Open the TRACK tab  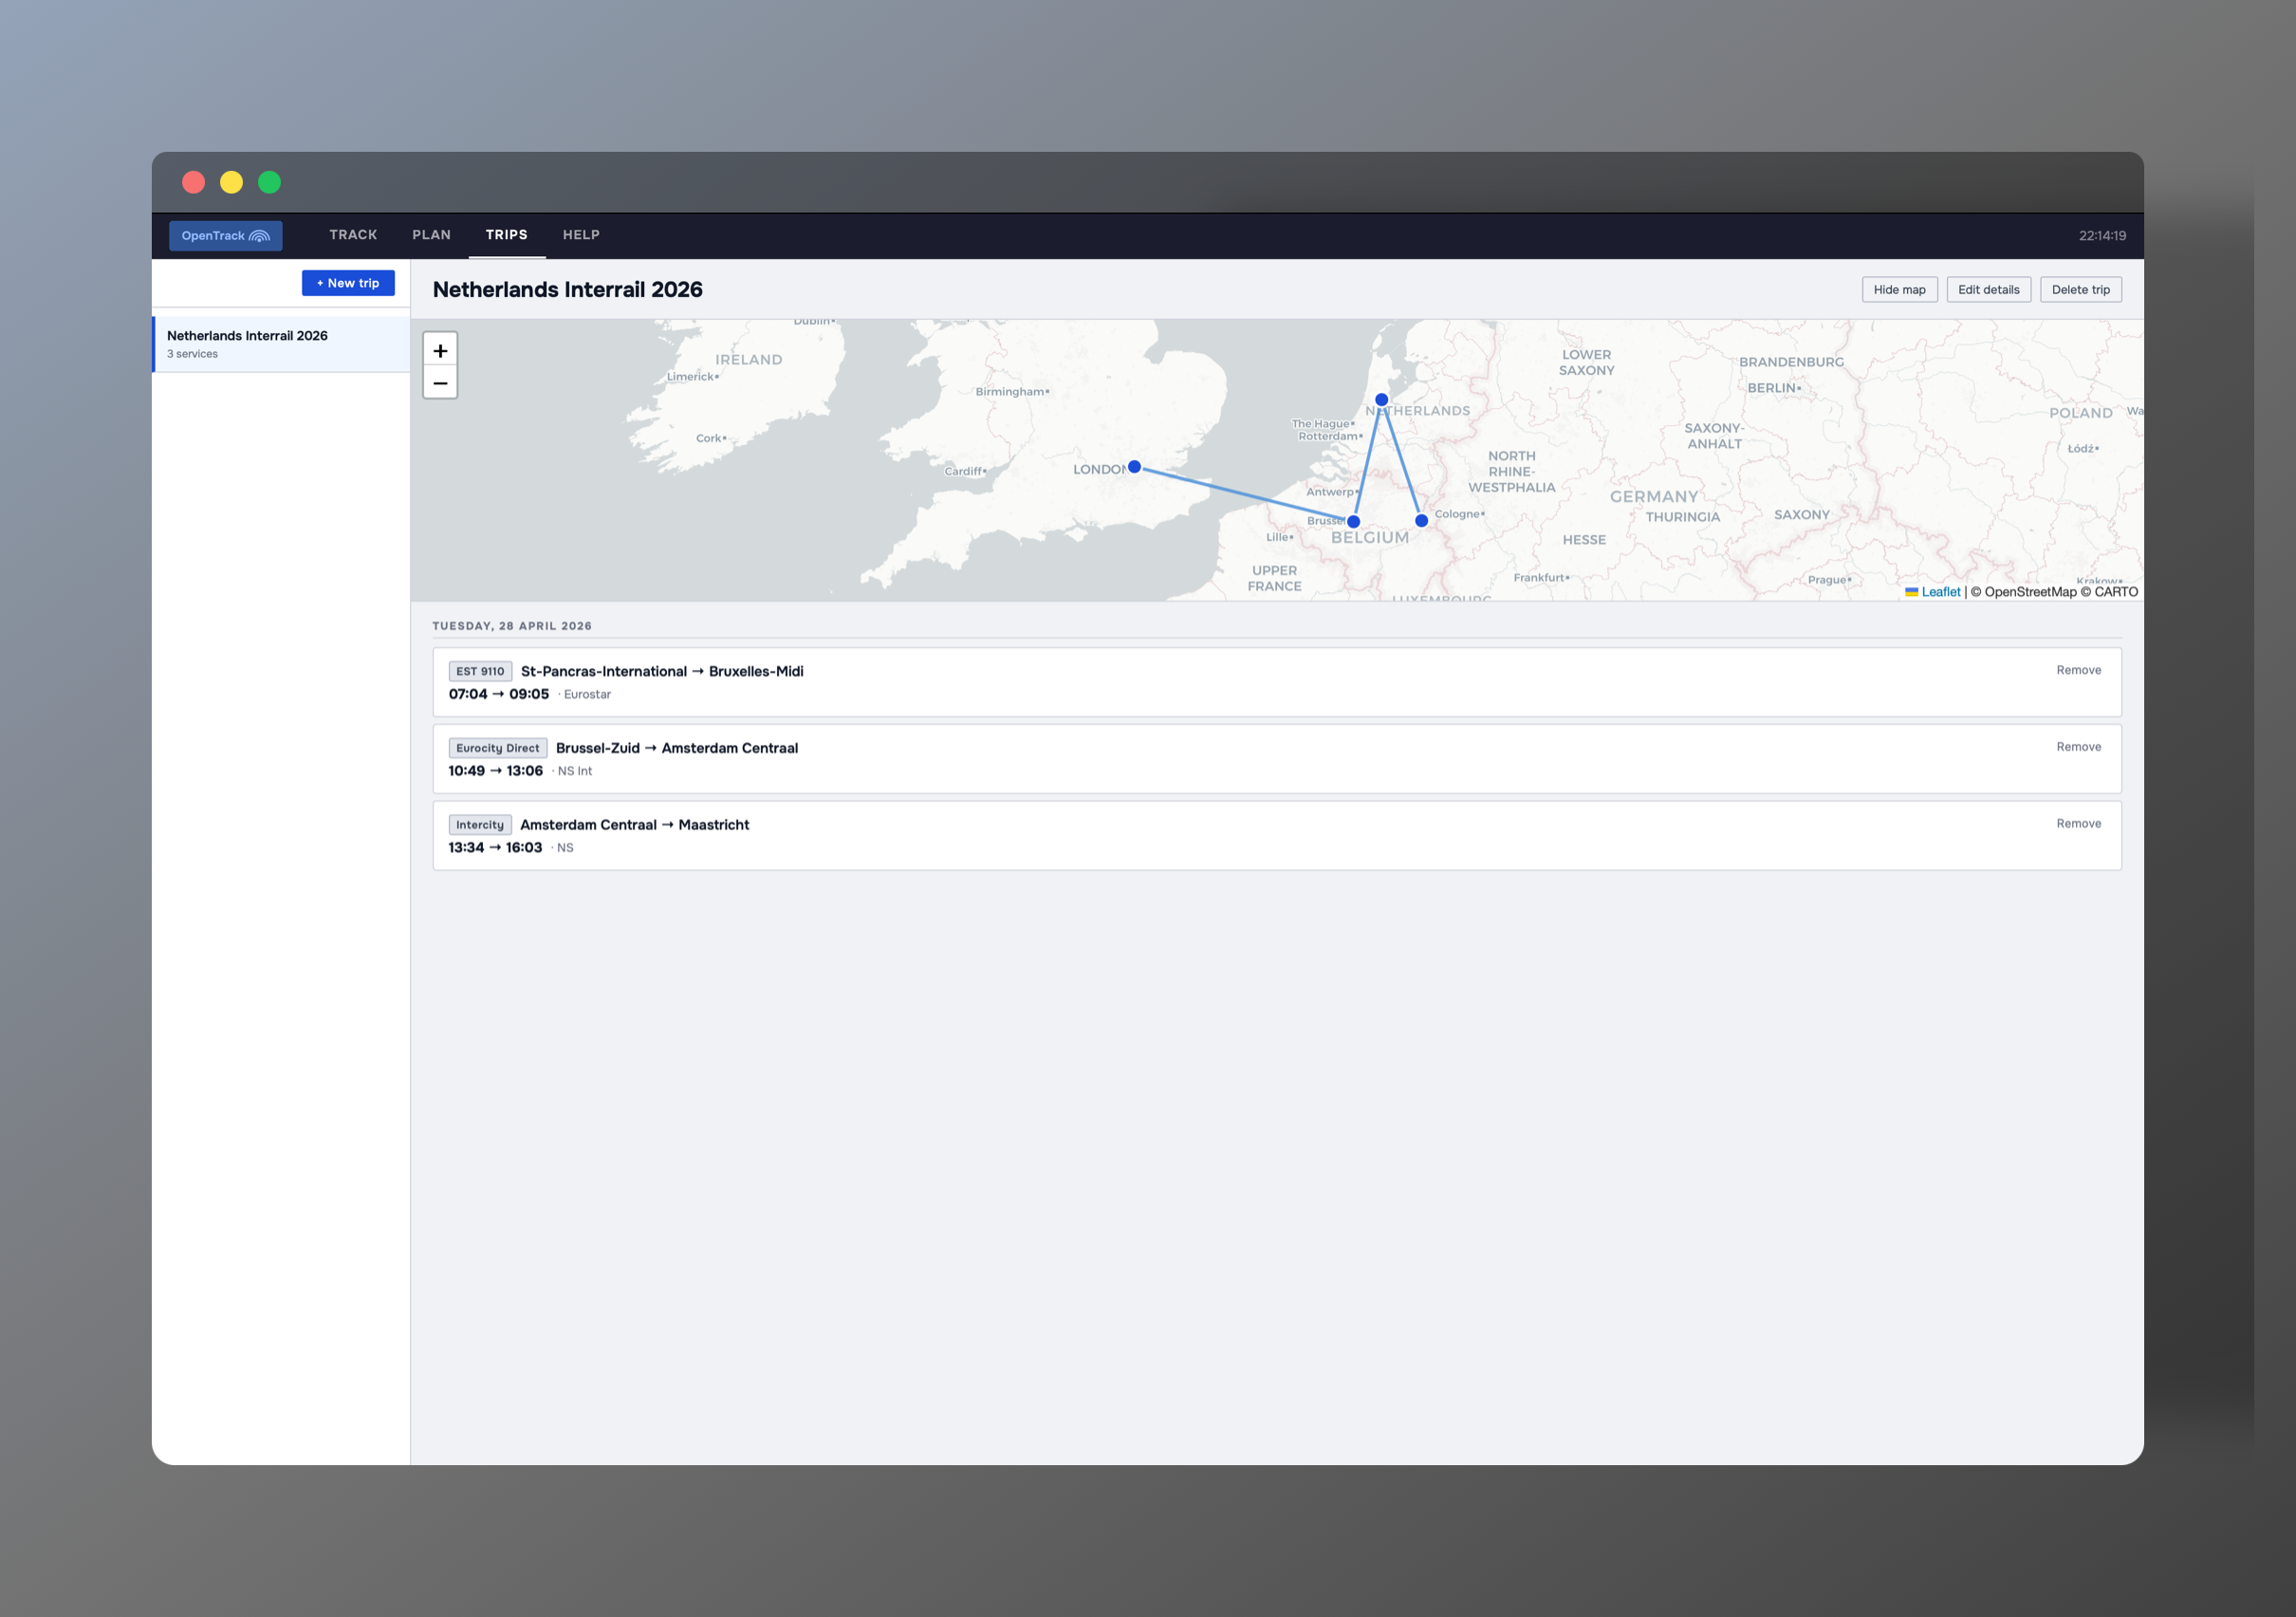coord(353,235)
